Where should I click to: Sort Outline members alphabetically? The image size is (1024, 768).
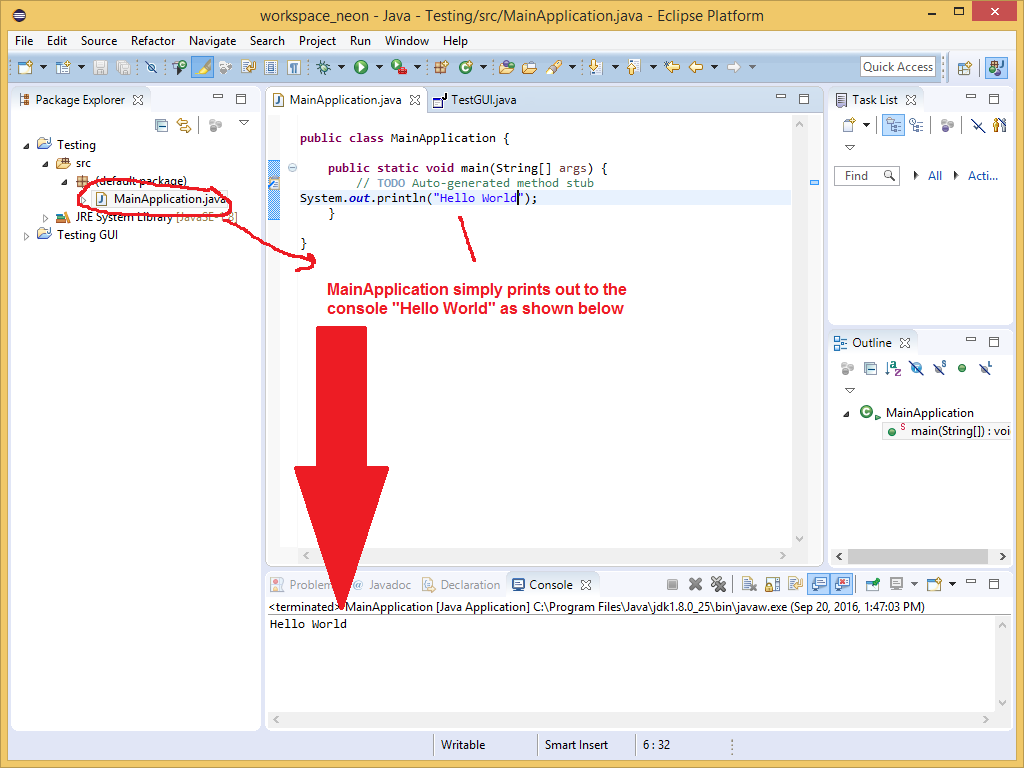point(893,368)
